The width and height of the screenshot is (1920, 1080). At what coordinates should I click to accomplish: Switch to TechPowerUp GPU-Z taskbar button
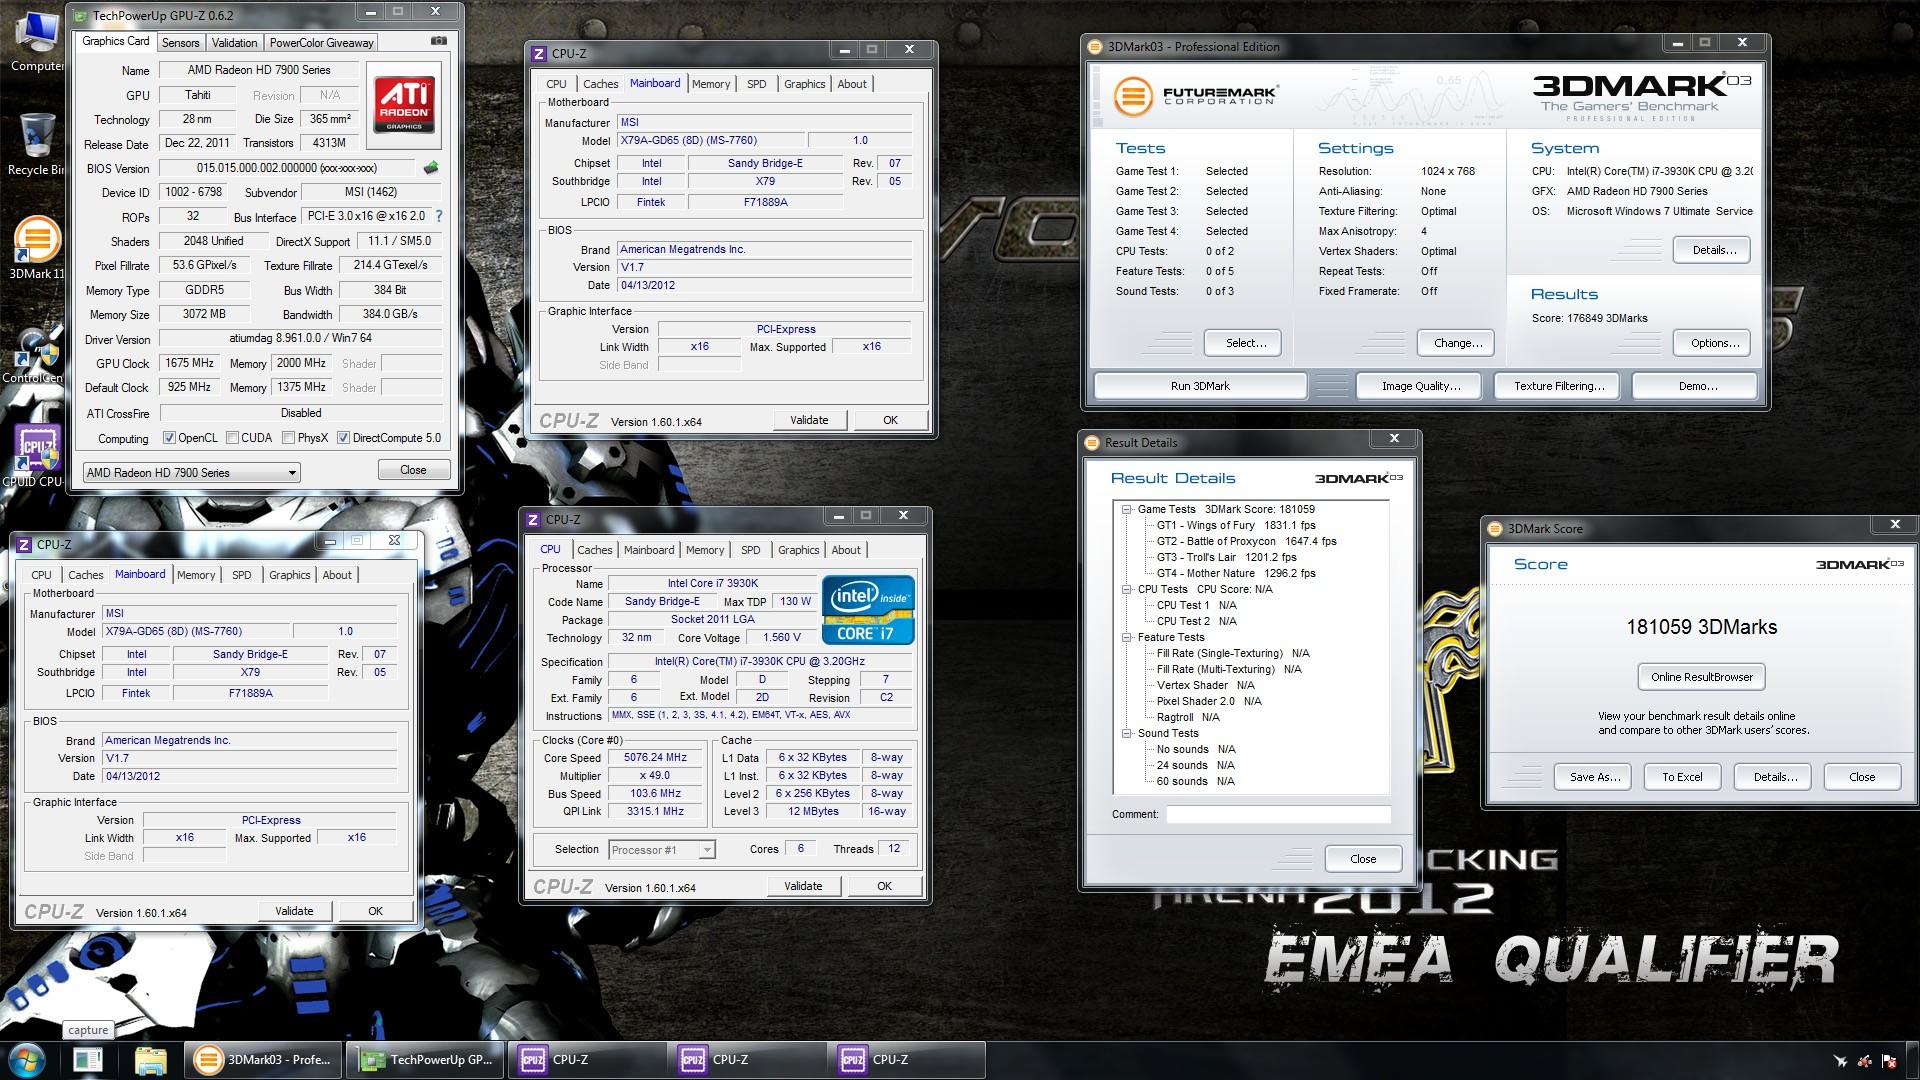point(426,1060)
